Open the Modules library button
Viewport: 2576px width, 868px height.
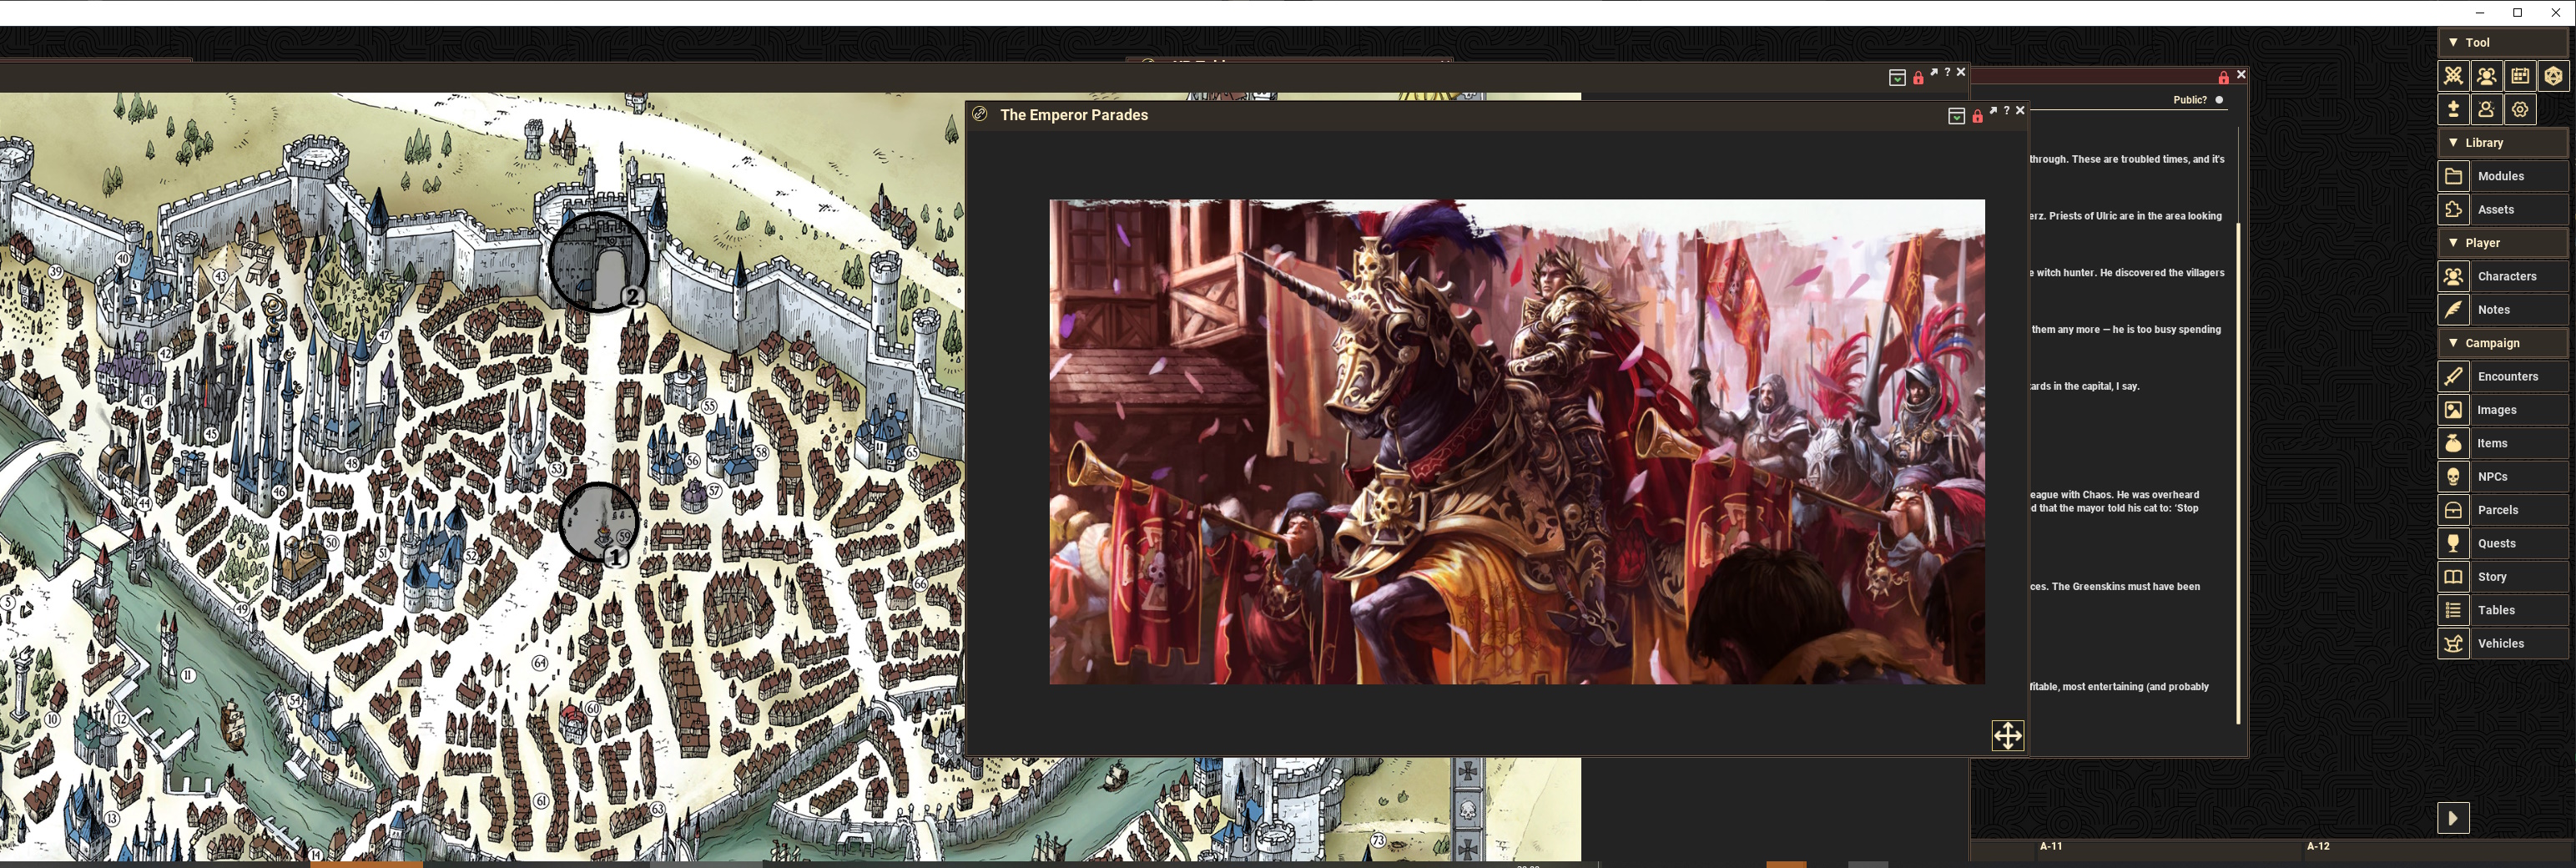tap(2502, 176)
